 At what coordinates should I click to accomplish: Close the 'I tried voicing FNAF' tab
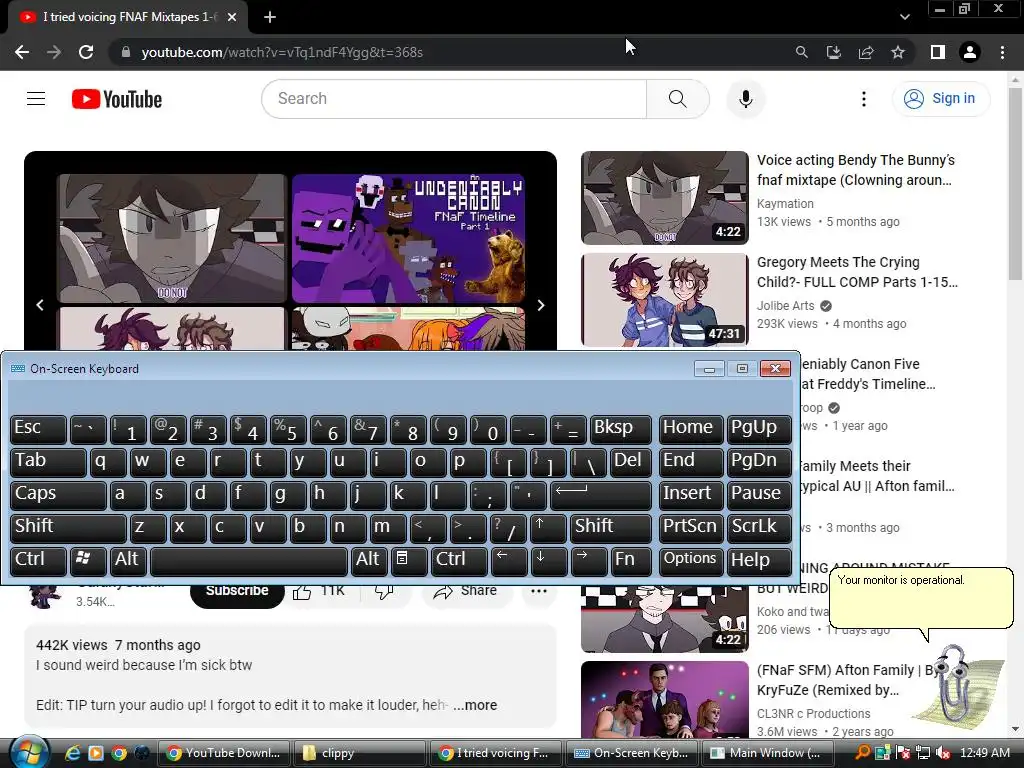(x=232, y=17)
